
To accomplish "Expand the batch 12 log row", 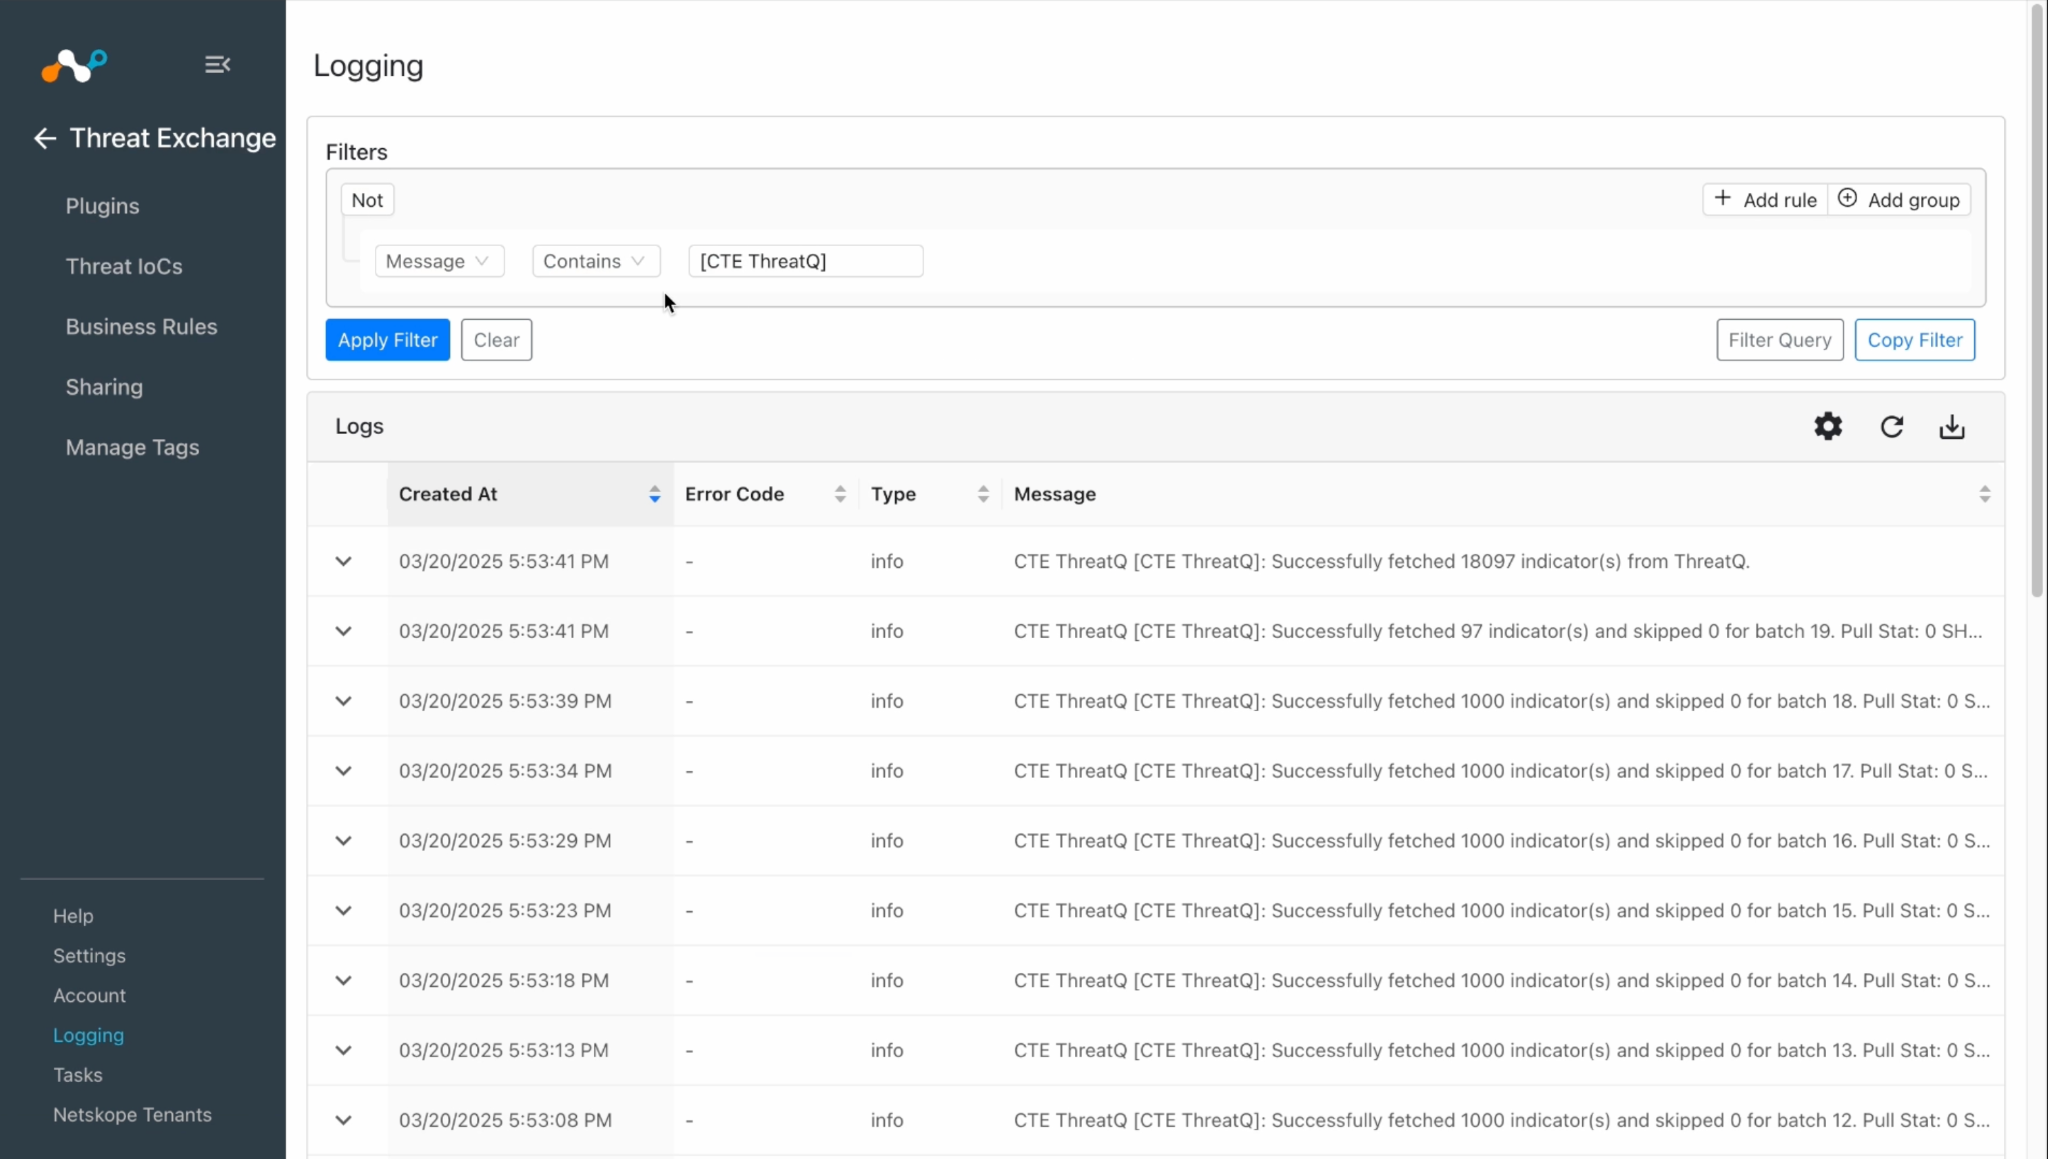I will click(343, 1120).
